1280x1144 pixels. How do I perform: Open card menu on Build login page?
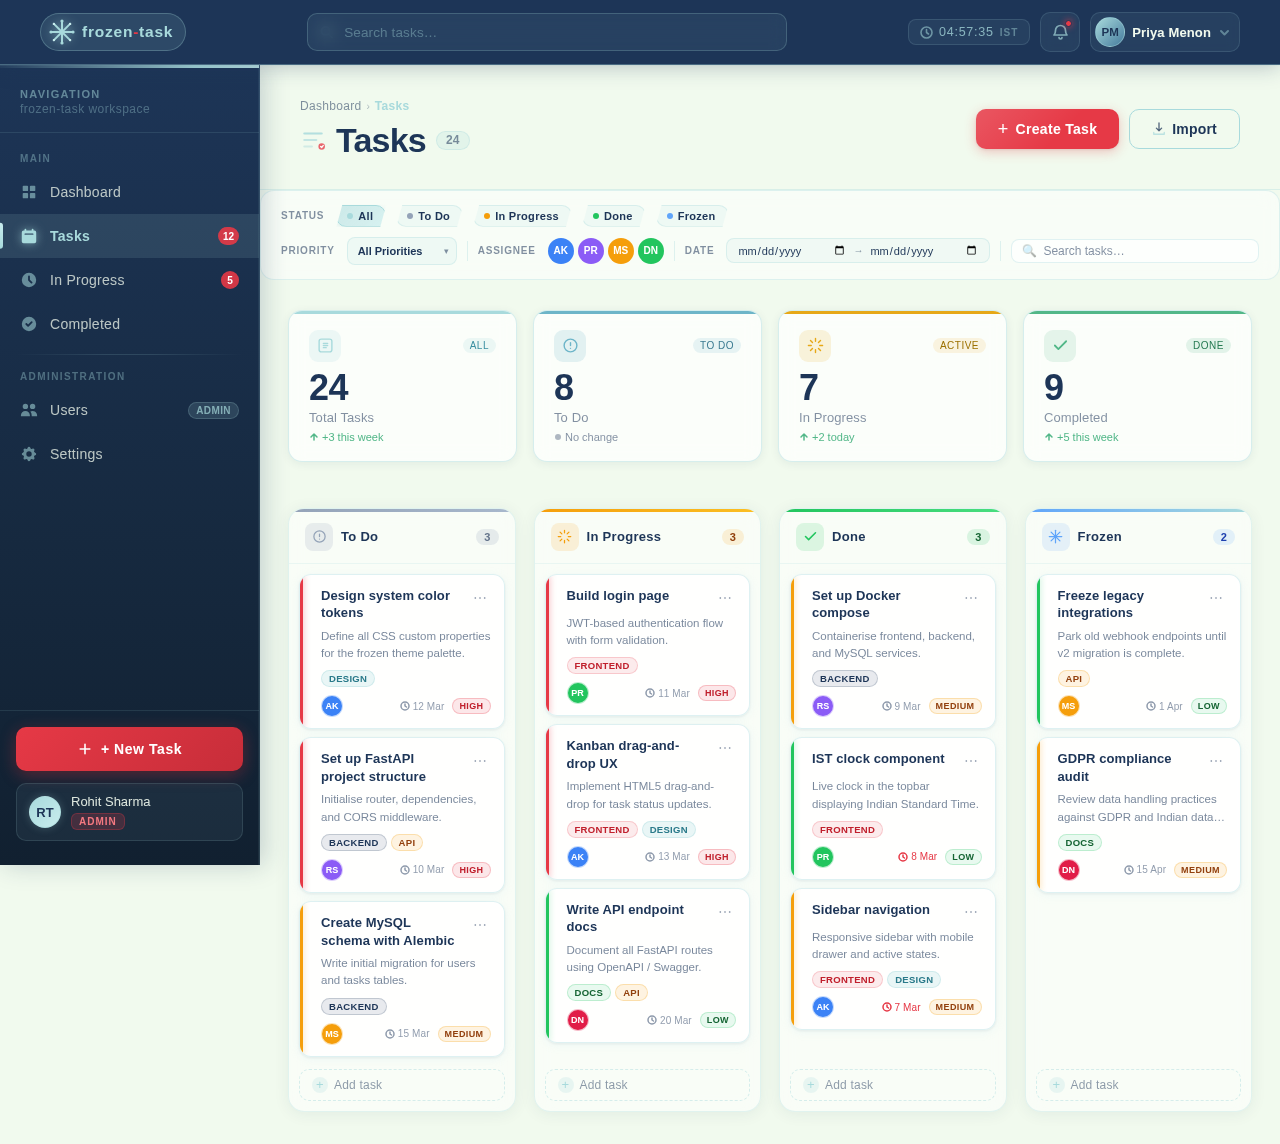pos(725,595)
